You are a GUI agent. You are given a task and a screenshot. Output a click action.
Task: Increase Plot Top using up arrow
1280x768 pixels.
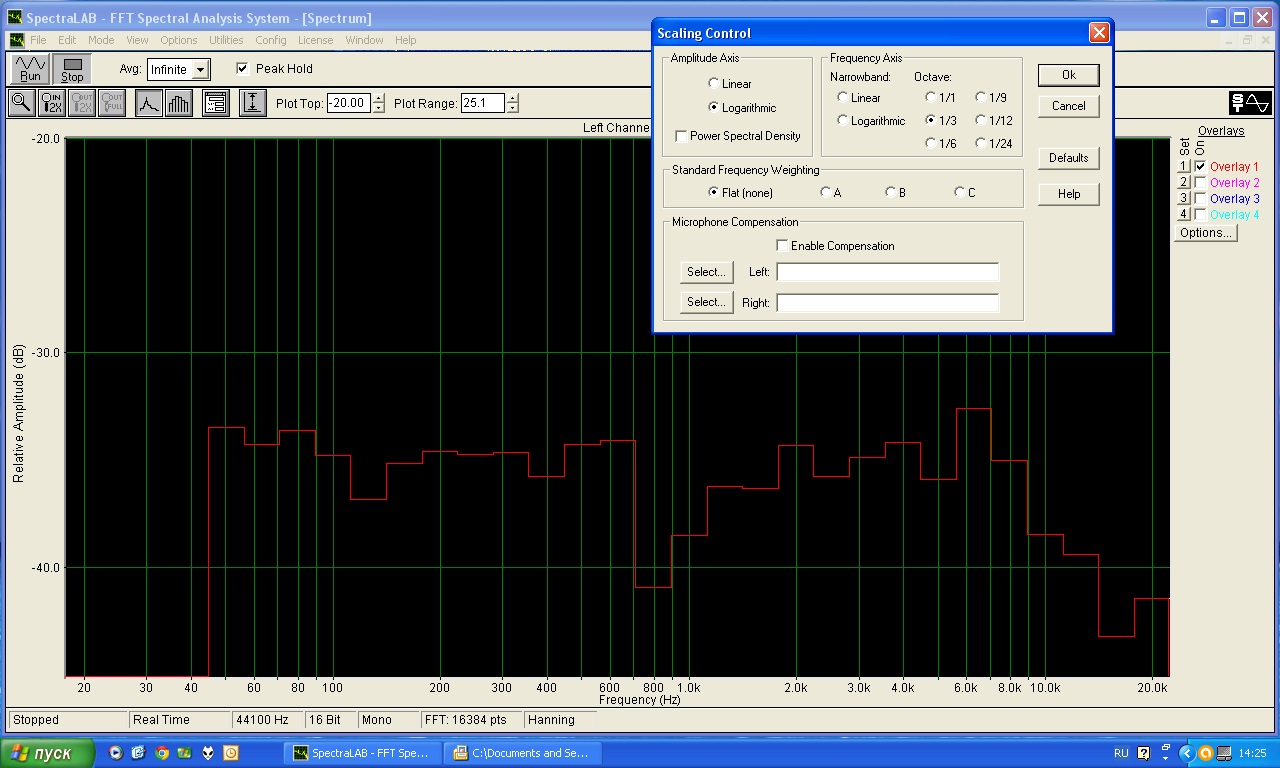coord(378,98)
